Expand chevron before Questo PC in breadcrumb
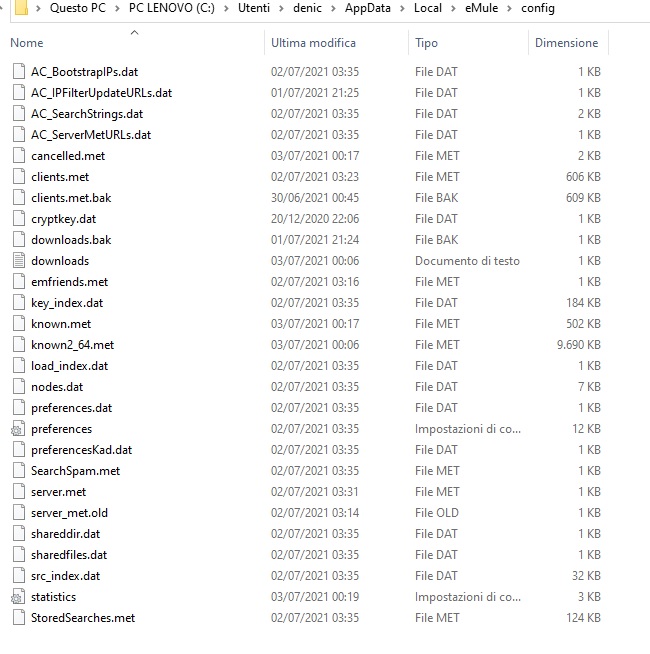 tap(38, 8)
